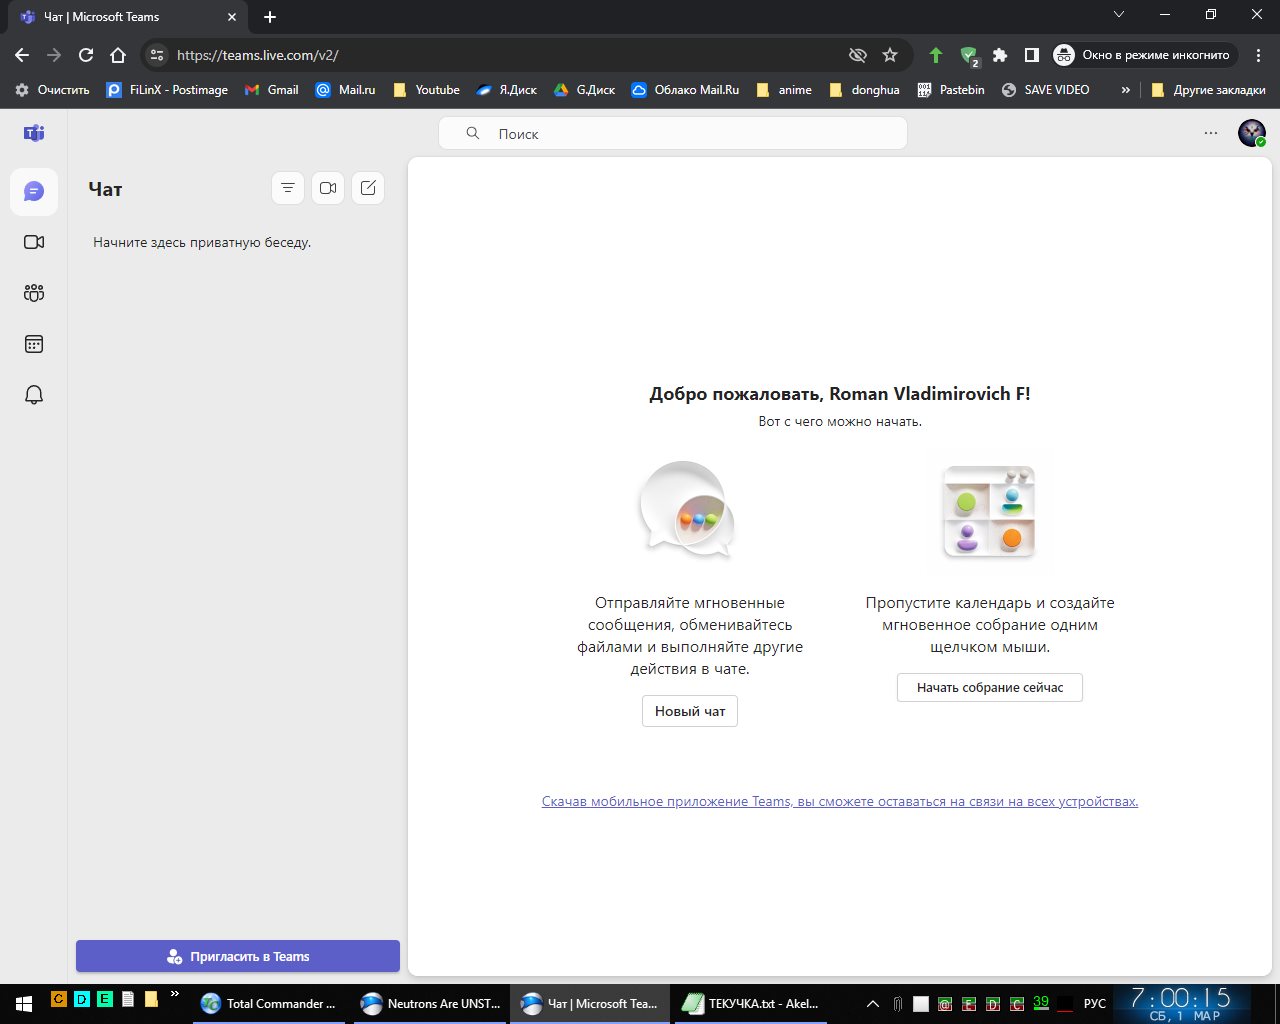Open Chrome three-dot main menu

1259,55
